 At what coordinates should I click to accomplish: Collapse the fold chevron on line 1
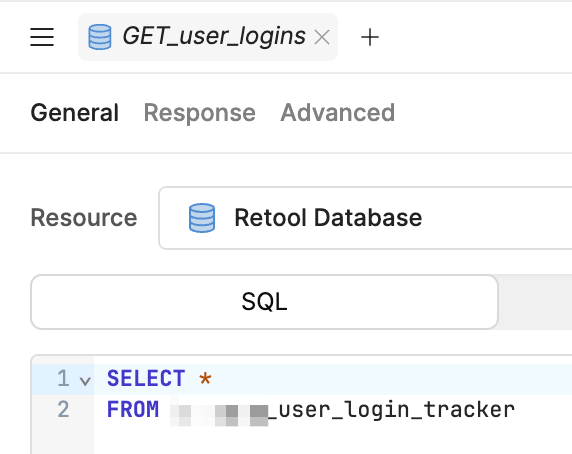tap(85, 381)
